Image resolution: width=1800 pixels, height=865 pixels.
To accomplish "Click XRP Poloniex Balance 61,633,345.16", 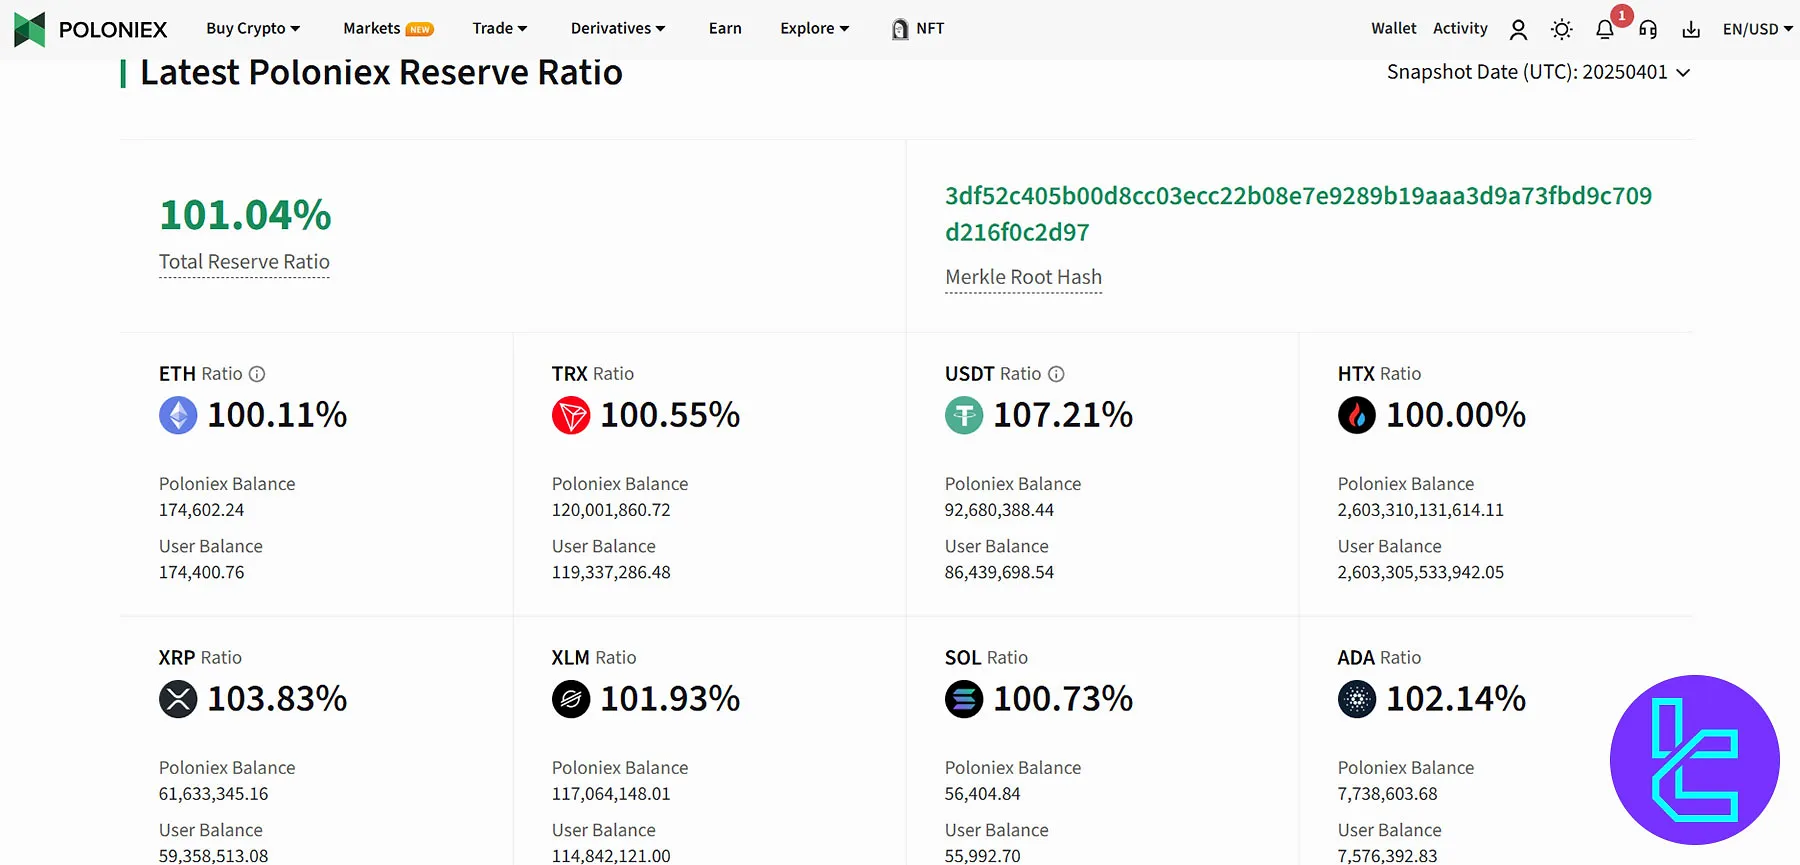I will coord(213,794).
